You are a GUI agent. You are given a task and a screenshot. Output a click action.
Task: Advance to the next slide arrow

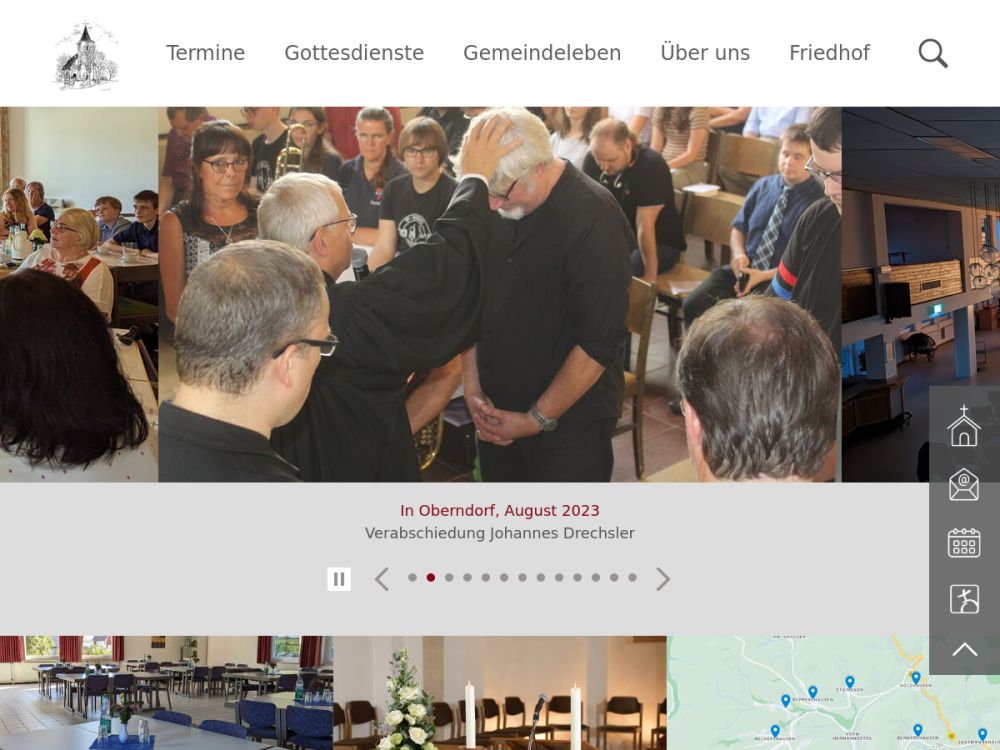pos(663,579)
